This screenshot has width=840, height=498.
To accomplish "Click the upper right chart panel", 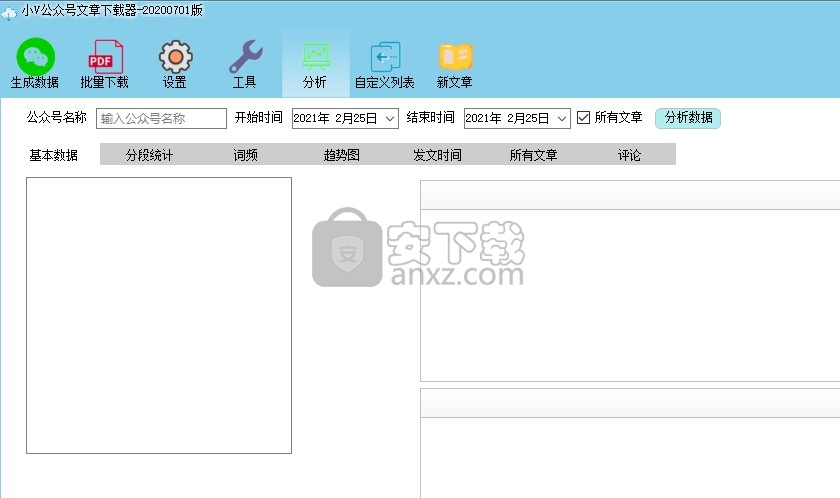I will click(x=630, y=281).
